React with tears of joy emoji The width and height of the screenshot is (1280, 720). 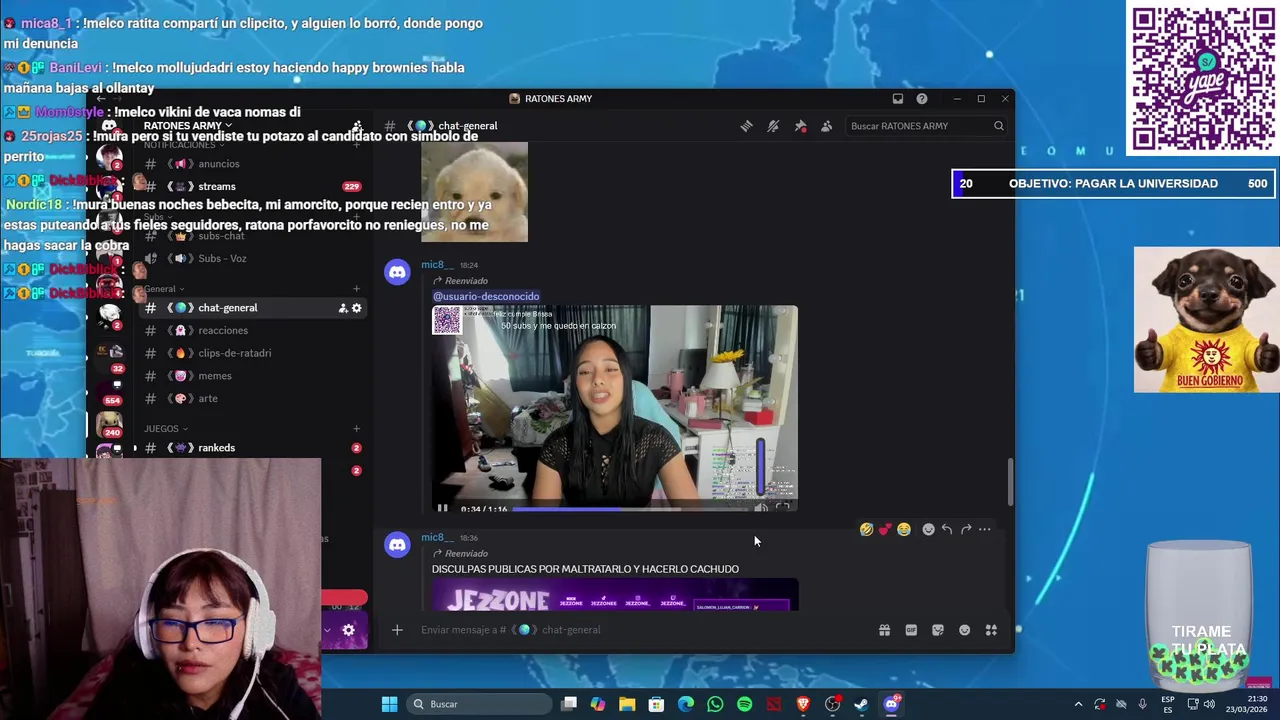tap(904, 529)
